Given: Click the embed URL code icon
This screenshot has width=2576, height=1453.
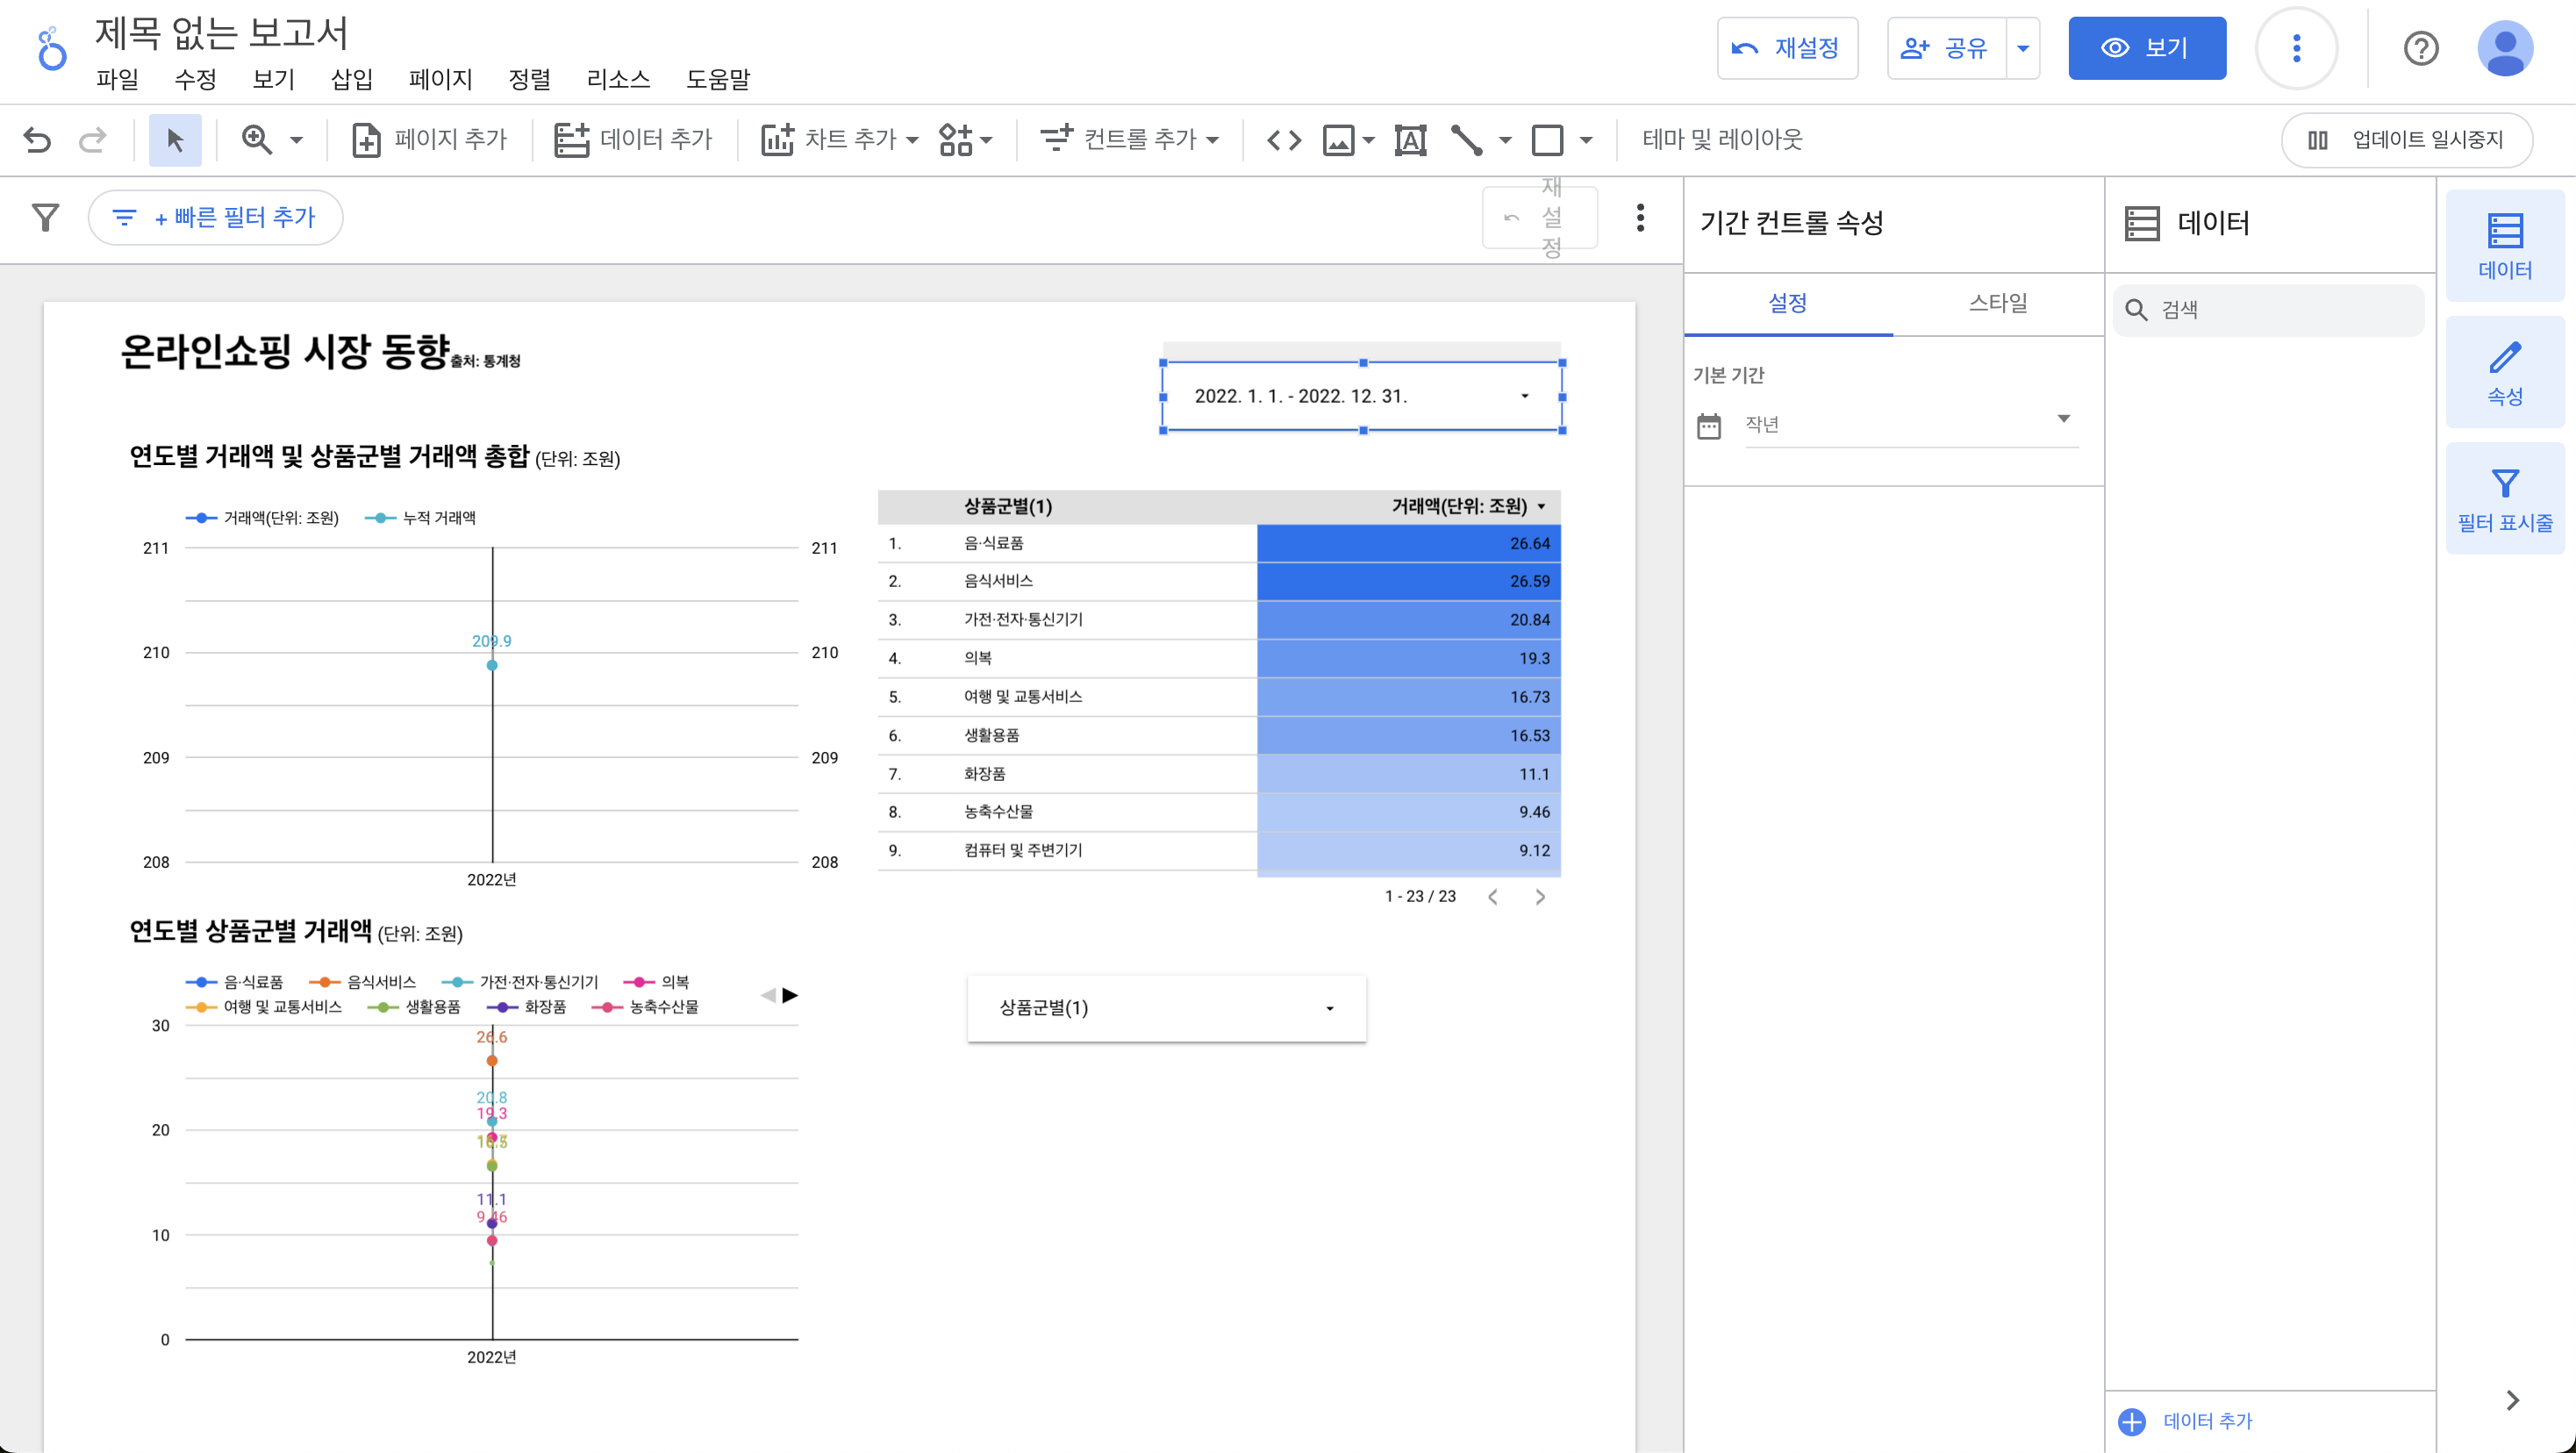Looking at the screenshot, I should pos(1283,139).
